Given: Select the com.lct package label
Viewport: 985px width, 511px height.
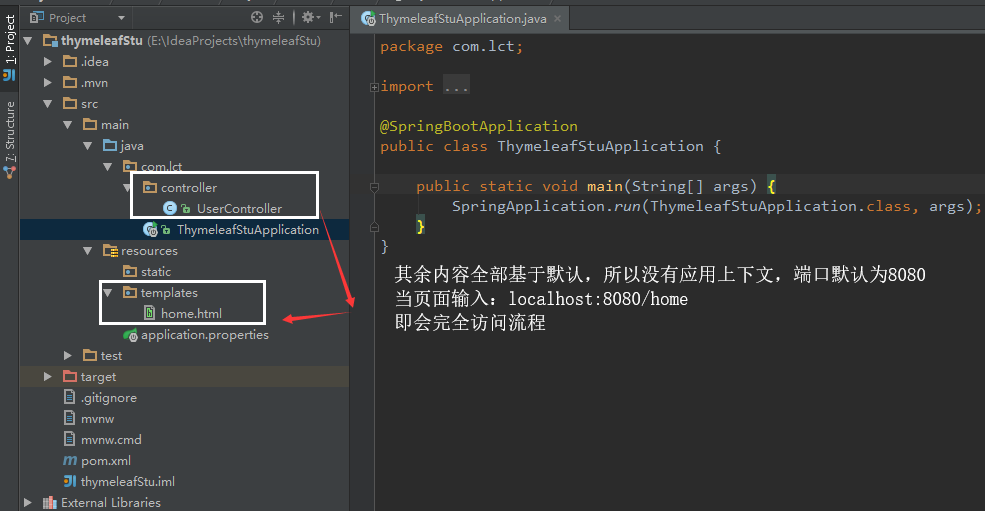Looking at the screenshot, I should click(x=161, y=167).
